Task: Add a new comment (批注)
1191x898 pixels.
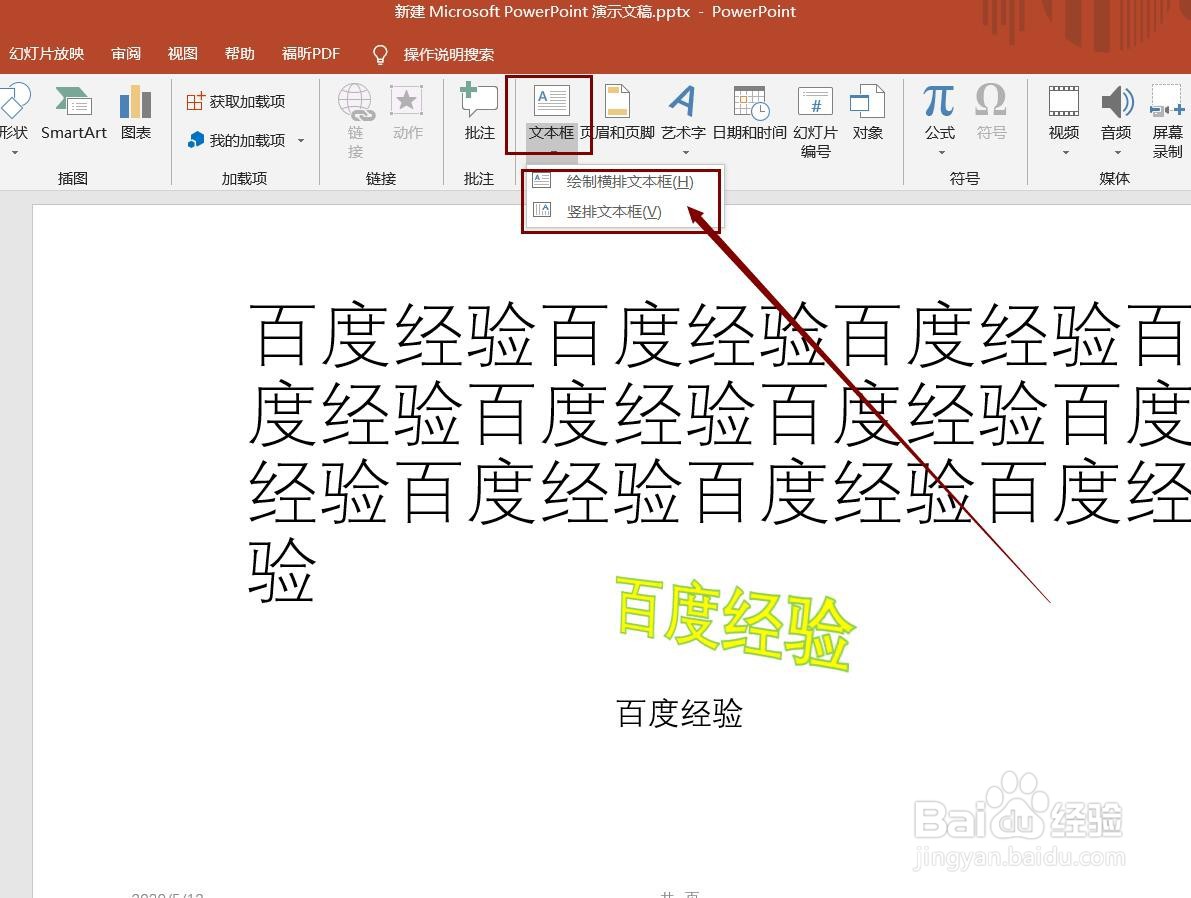Action: click(479, 112)
